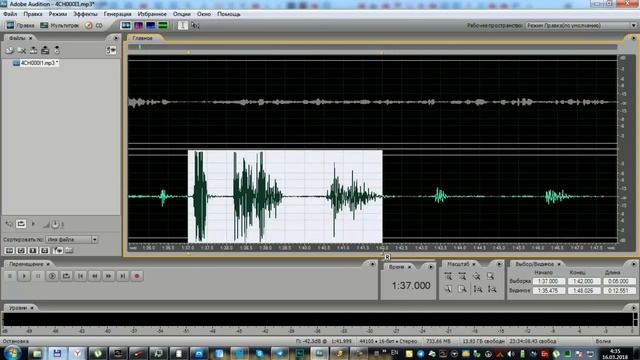Switch to CD view button
This screenshot has height=360, width=640.
click(94, 25)
